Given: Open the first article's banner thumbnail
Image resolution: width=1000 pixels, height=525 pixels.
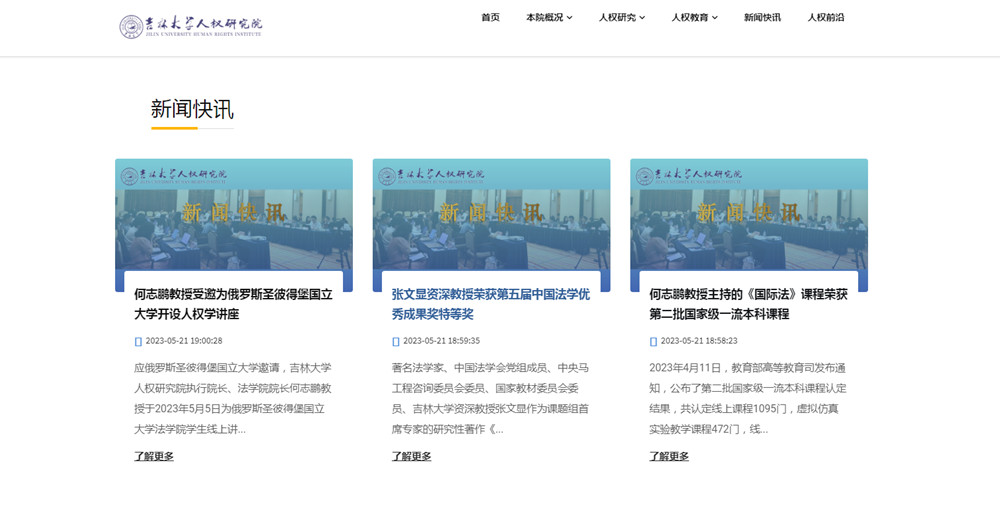Looking at the screenshot, I should (x=233, y=213).
